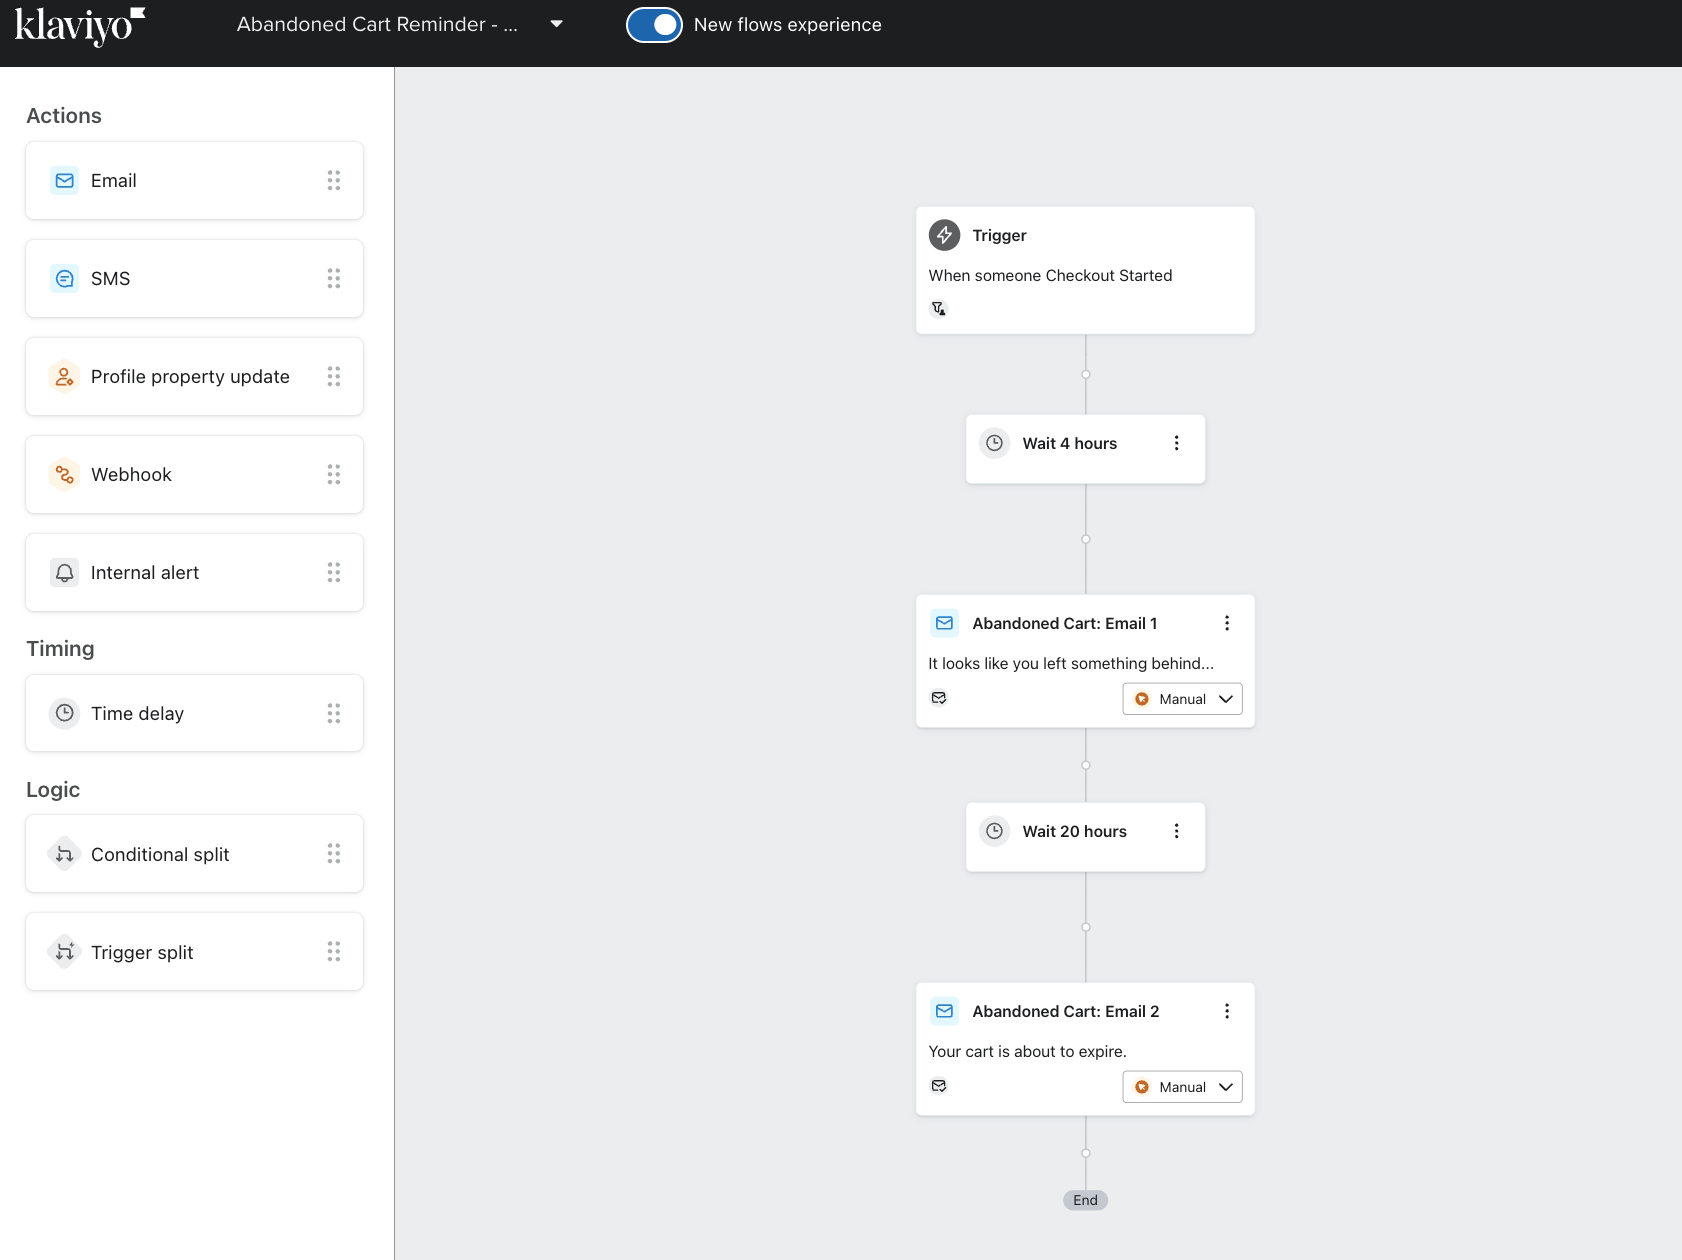This screenshot has height=1260, width=1682.
Task: Open the Wait 4 hours options menu
Action: 1176,443
